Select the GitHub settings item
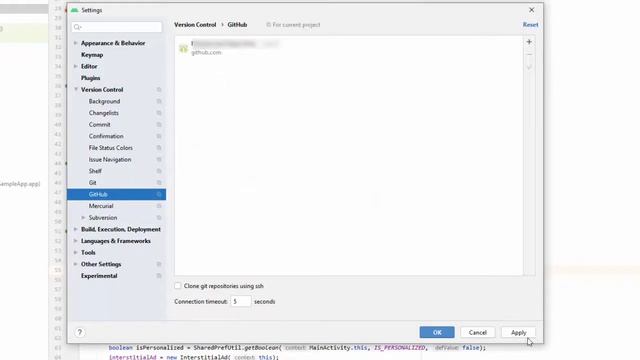This screenshot has width=640, height=360. click(116, 194)
